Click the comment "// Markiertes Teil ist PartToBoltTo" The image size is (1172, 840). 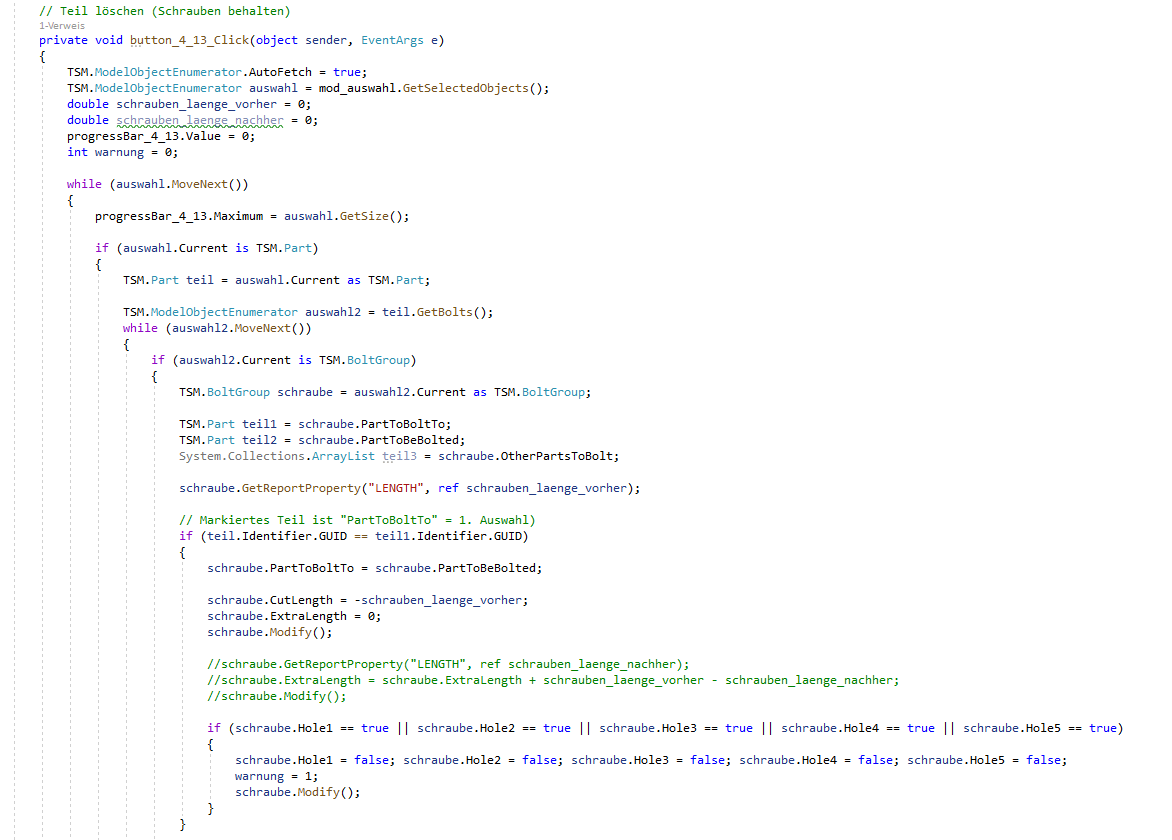coord(357,520)
